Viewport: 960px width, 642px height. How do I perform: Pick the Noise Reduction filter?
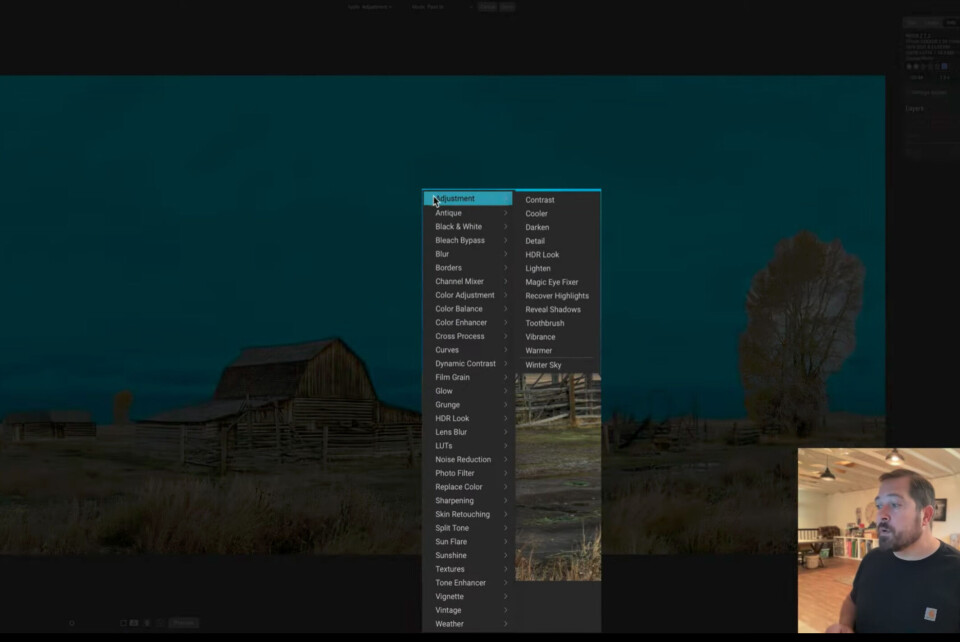tap(463, 460)
